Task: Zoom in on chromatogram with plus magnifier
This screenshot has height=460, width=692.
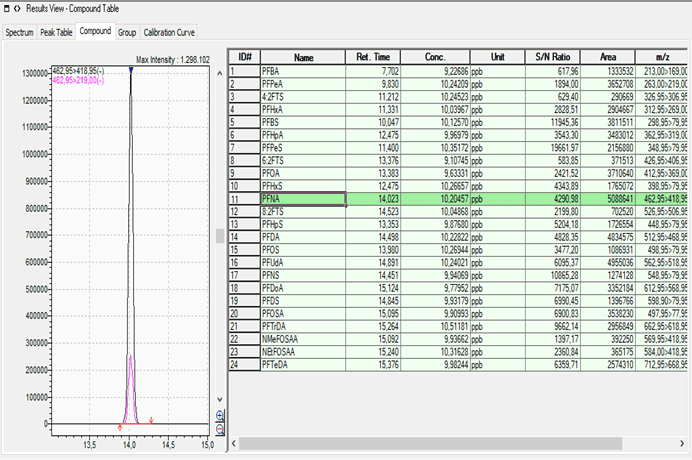Action: 220,415
